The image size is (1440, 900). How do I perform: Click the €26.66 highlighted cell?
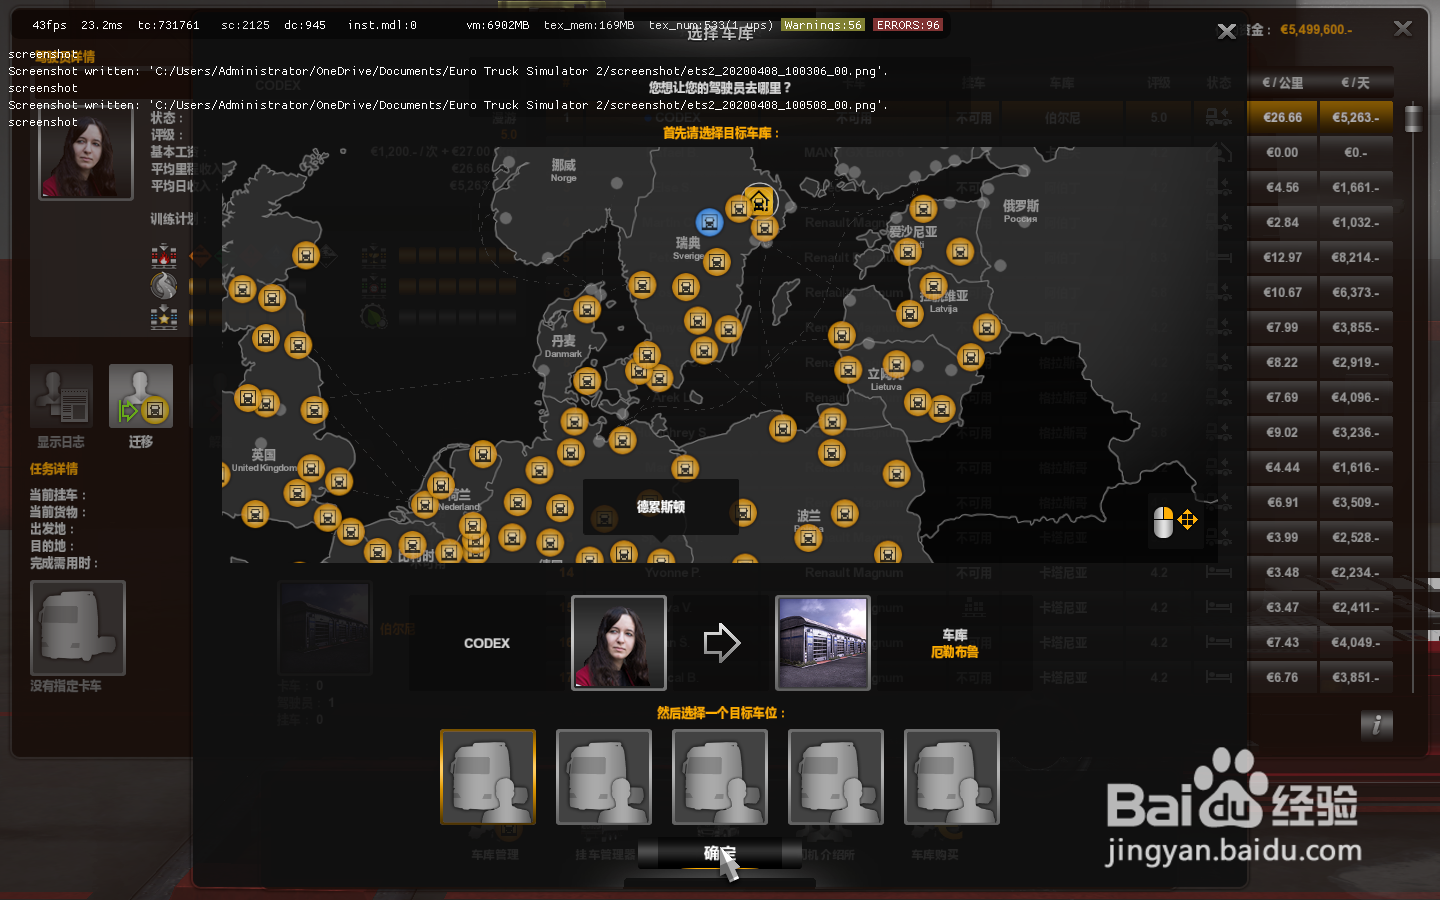tap(1283, 117)
